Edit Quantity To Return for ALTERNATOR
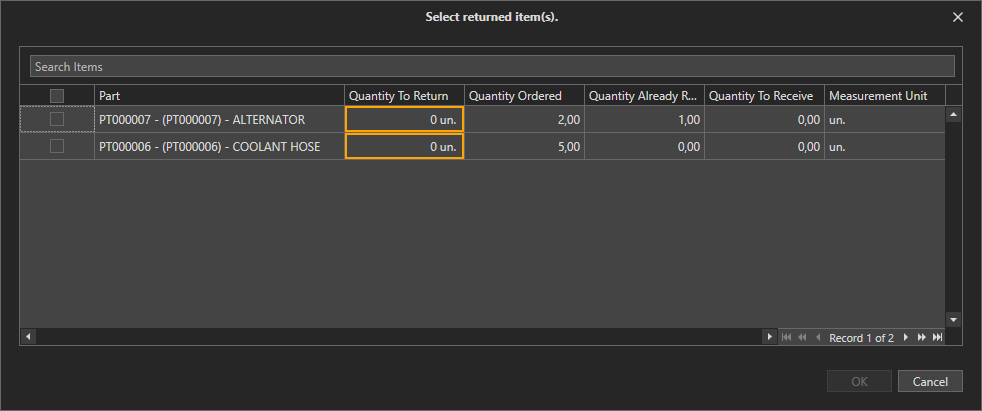This screenshot has height=411, width=982. (x=404, y=120)
